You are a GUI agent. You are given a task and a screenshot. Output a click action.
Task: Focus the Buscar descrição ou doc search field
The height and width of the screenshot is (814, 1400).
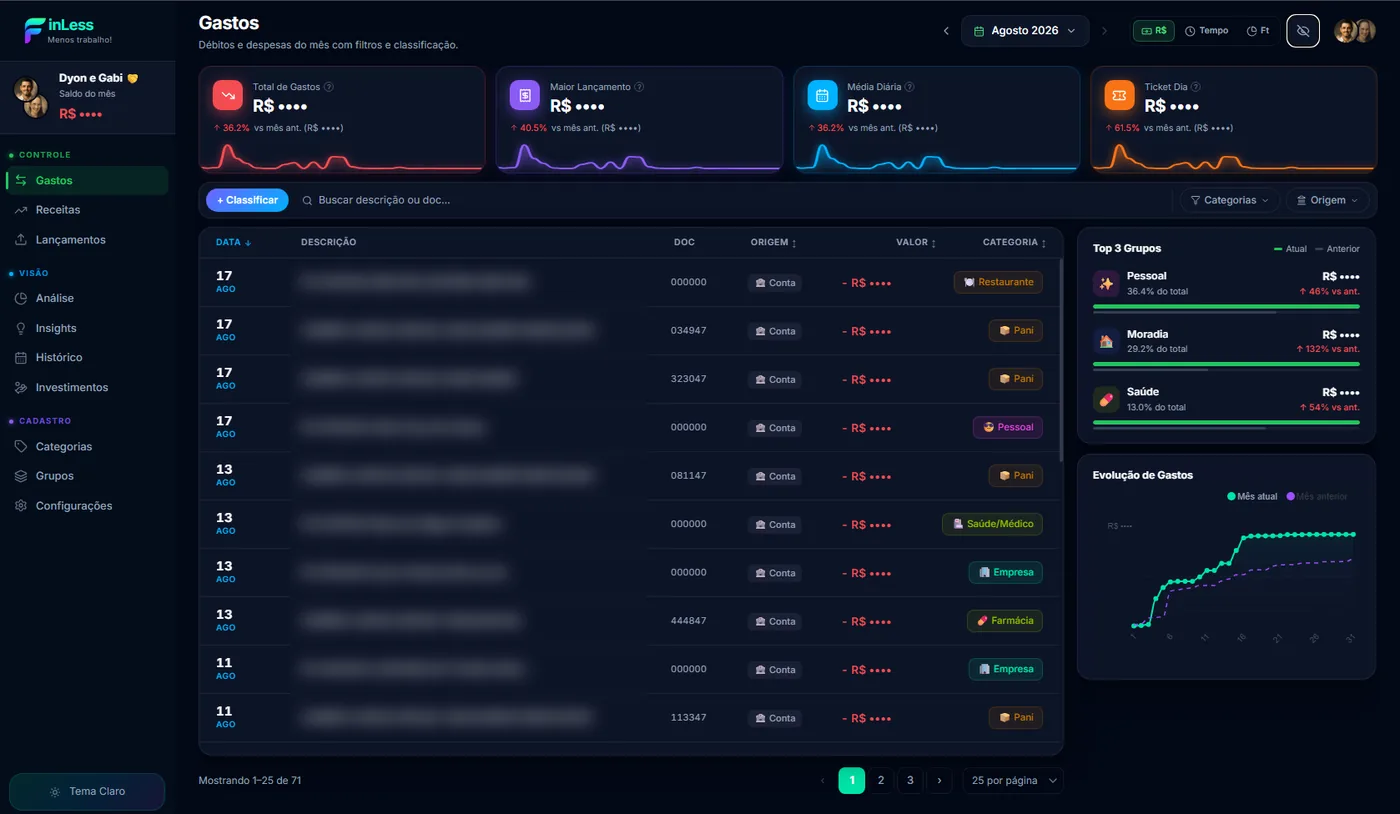pos(735,200)
